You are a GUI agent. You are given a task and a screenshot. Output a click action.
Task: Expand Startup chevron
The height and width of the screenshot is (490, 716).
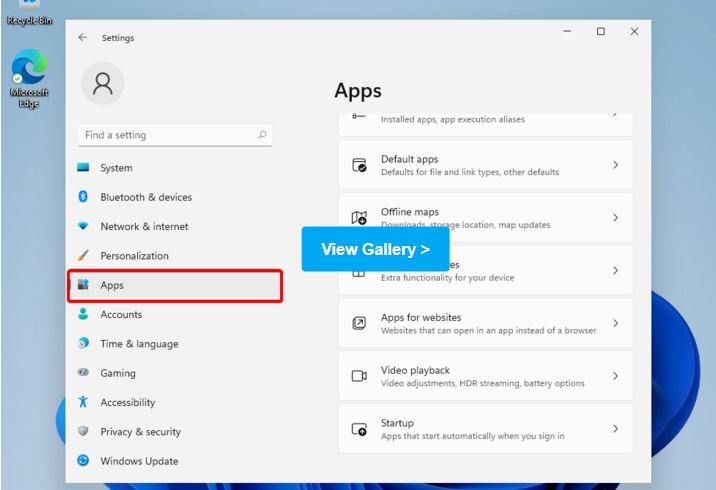coord(616,429)
